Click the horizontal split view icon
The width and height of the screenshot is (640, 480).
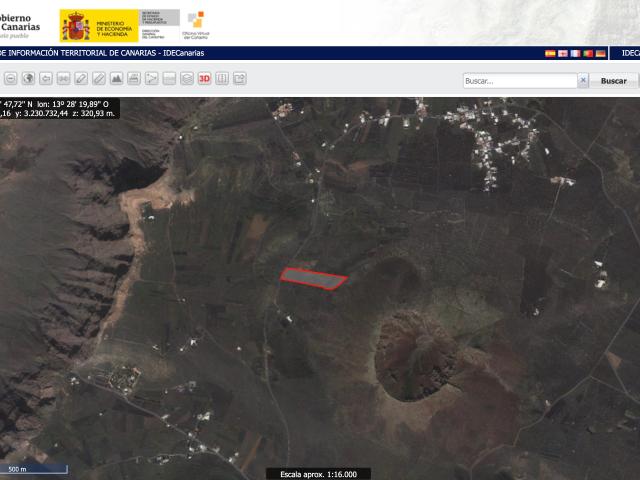[x=169, y=78]
